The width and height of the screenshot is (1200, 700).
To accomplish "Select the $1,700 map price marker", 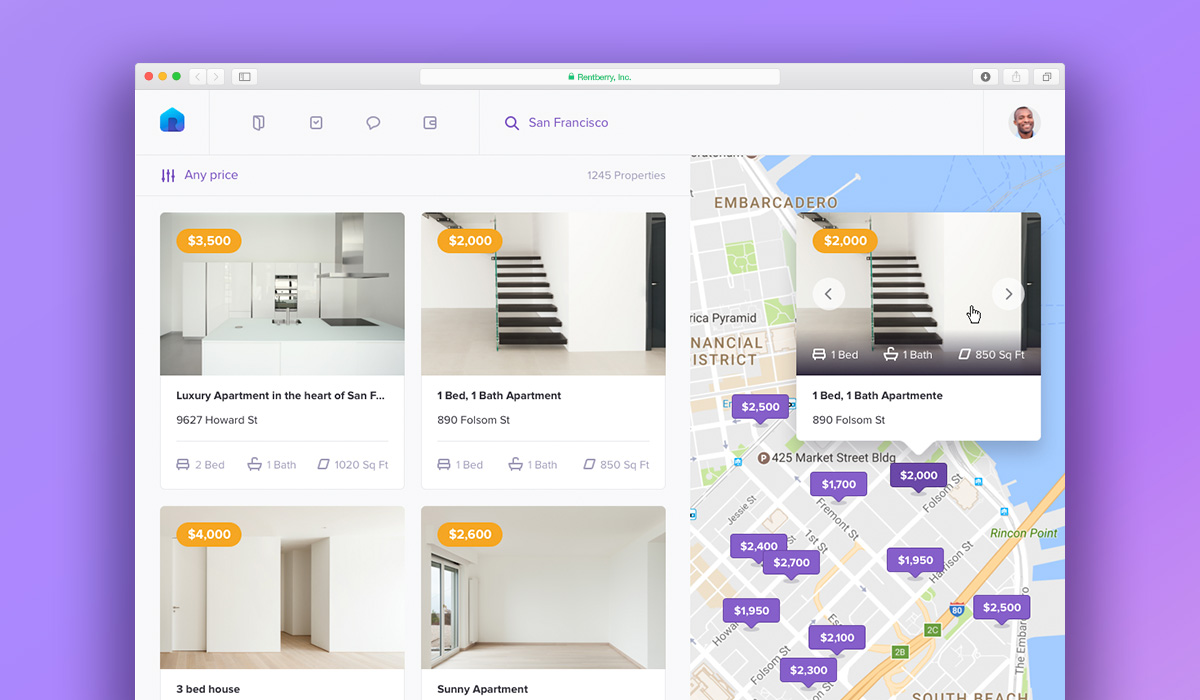I will click(838, 484).
